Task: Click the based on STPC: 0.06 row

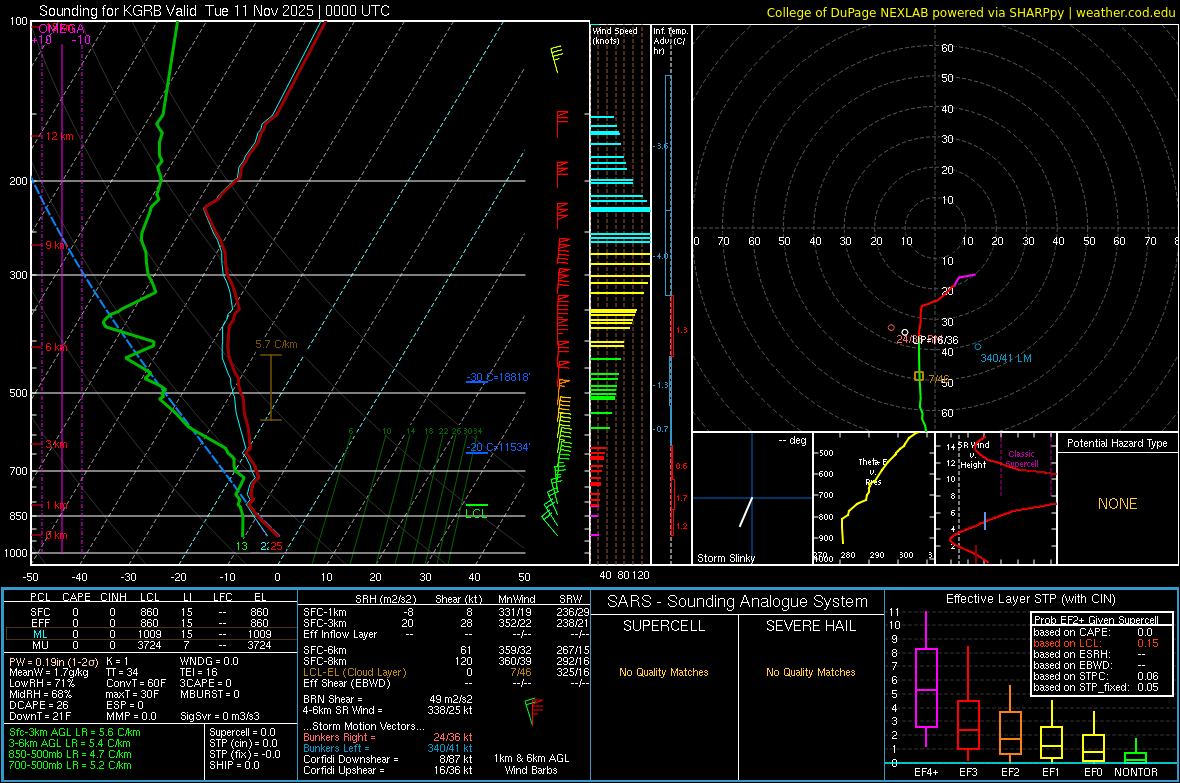Action: pyautogui.click(x=1096, y=676)
